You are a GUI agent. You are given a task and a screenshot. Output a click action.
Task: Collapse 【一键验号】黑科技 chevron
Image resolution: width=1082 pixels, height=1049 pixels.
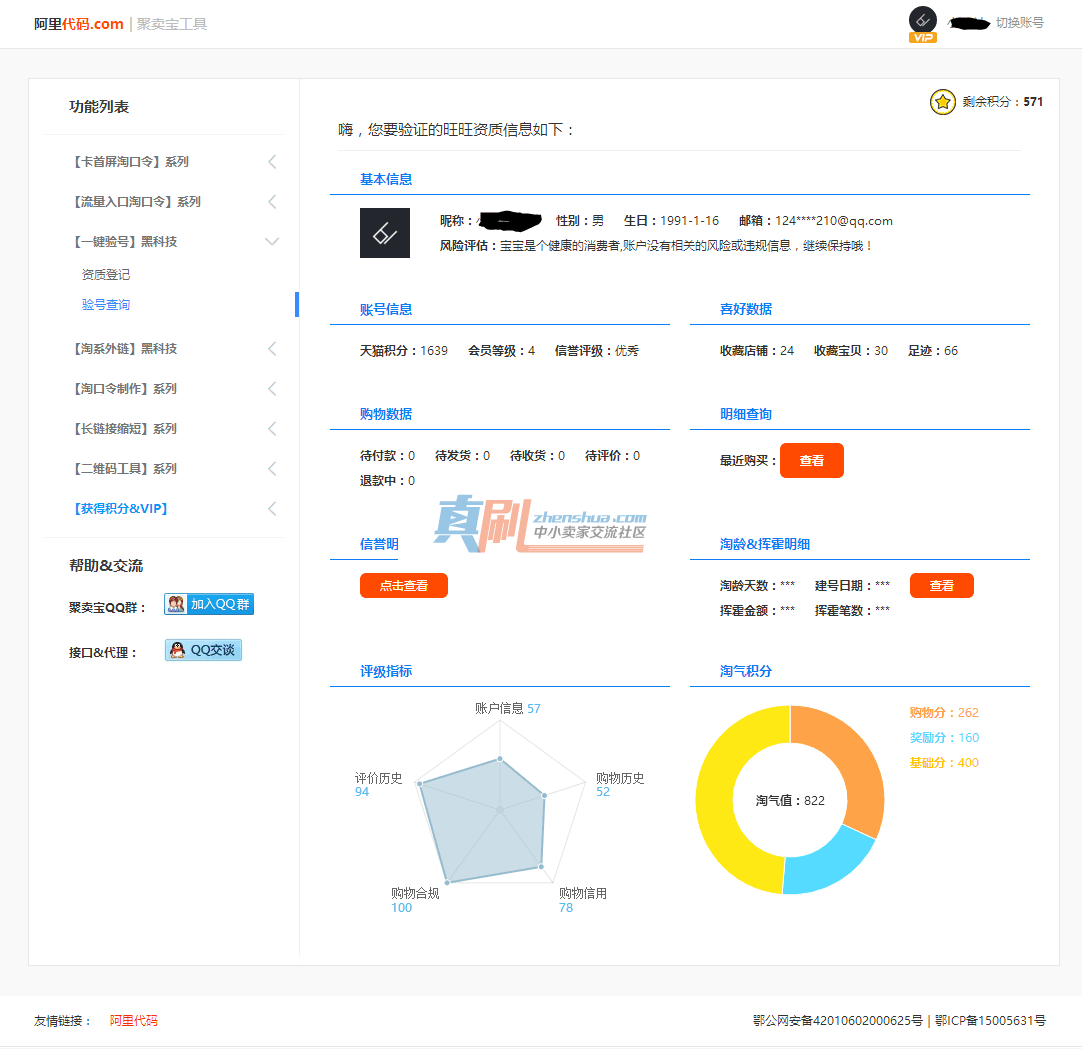[273, 242]
